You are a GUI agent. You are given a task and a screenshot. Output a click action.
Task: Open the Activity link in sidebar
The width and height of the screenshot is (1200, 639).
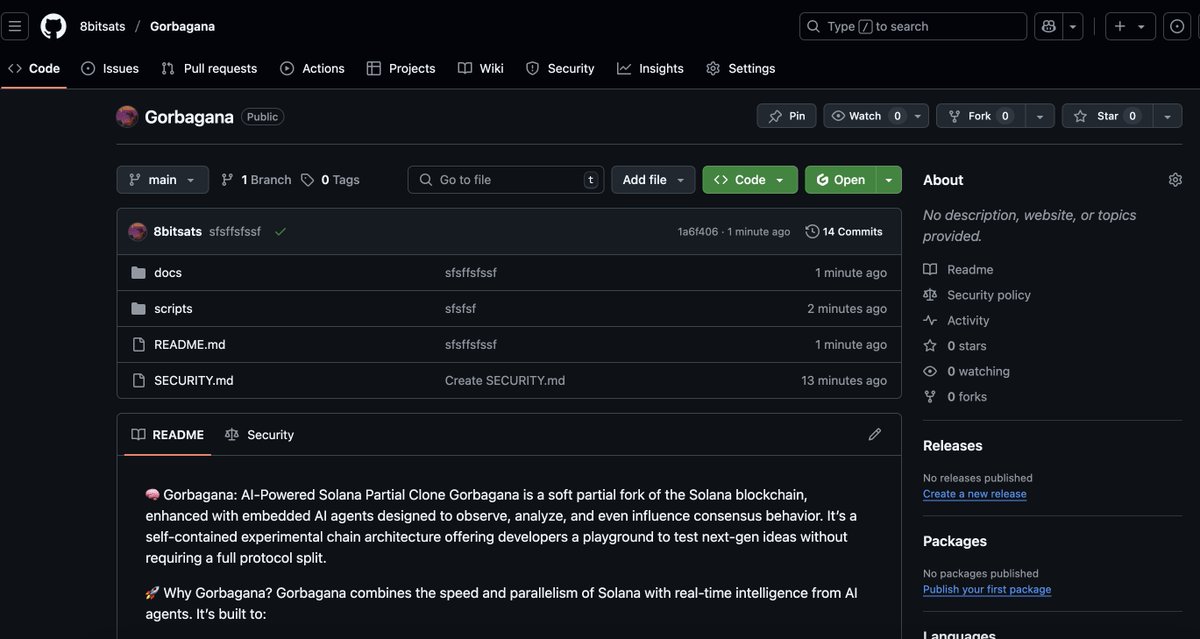tap(956, 321)
